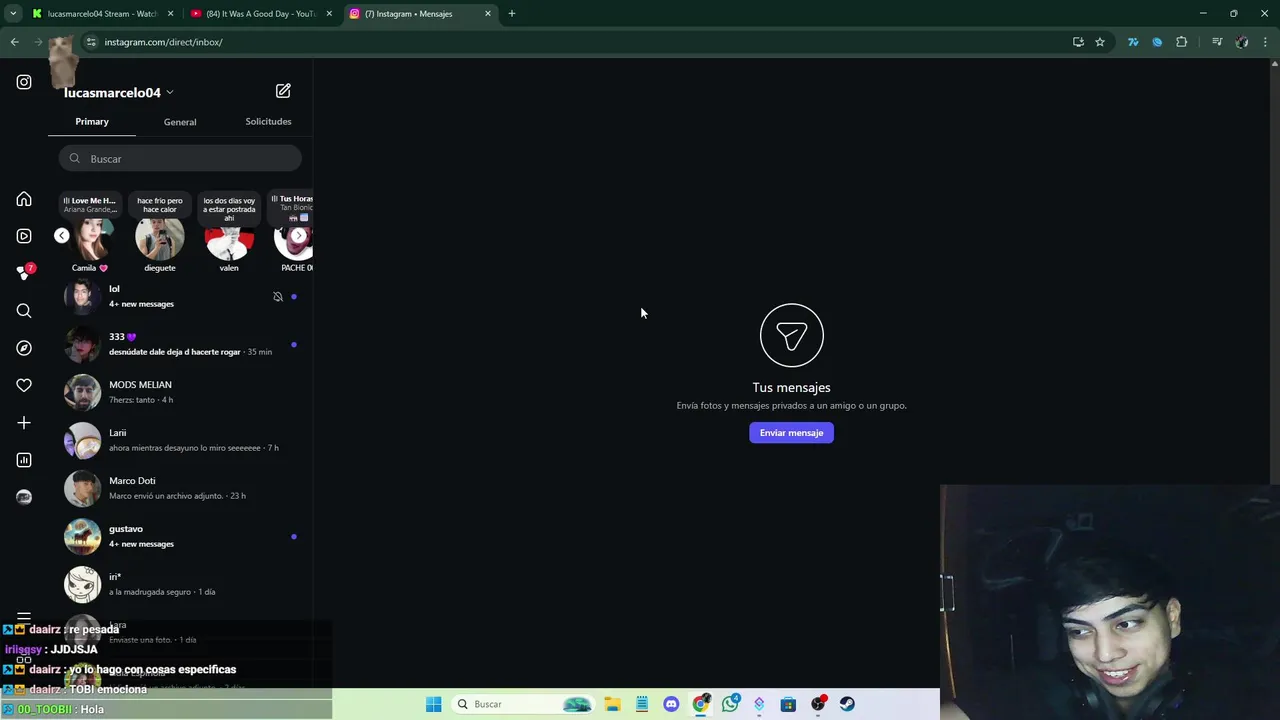Click the Buscar search field in inbox
1280x720 pixels.
(x=180, y=158)
